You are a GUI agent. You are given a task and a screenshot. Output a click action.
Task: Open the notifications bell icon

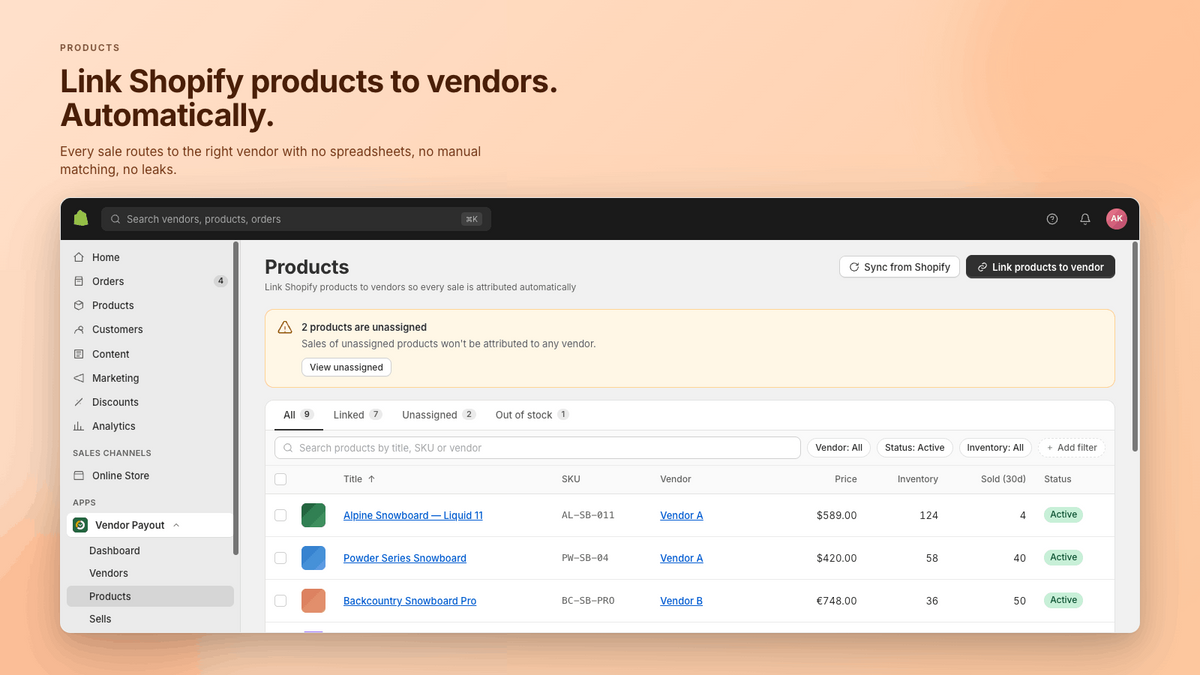[1085, 219]
